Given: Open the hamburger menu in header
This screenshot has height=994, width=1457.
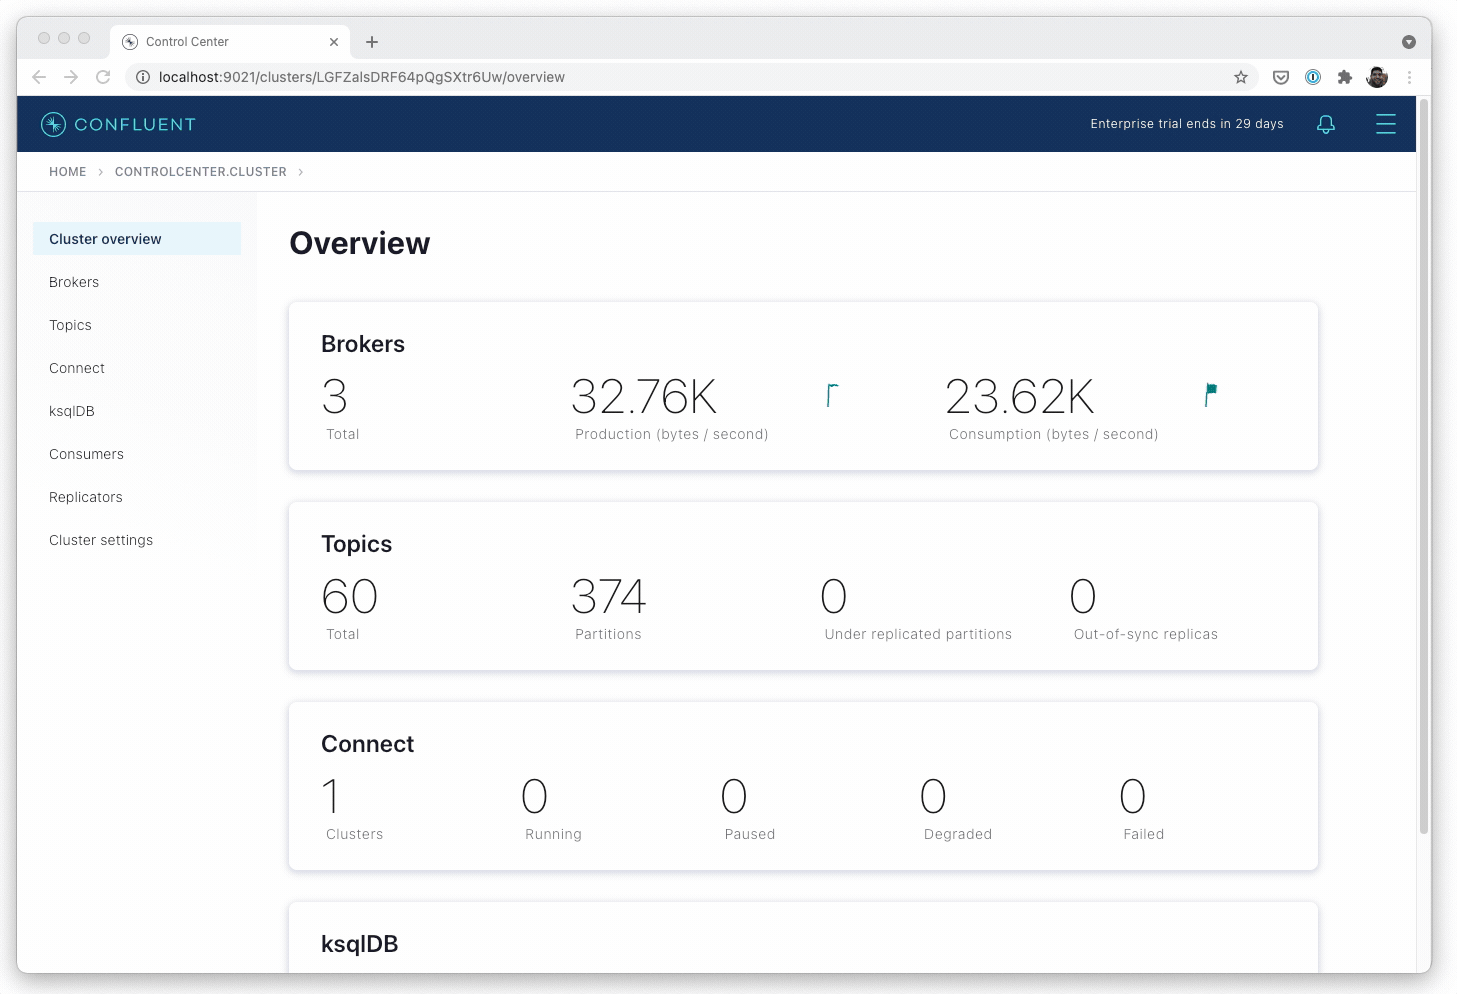Looking at the screenshot, I should pyautogui.click(x=1385, y=124).
